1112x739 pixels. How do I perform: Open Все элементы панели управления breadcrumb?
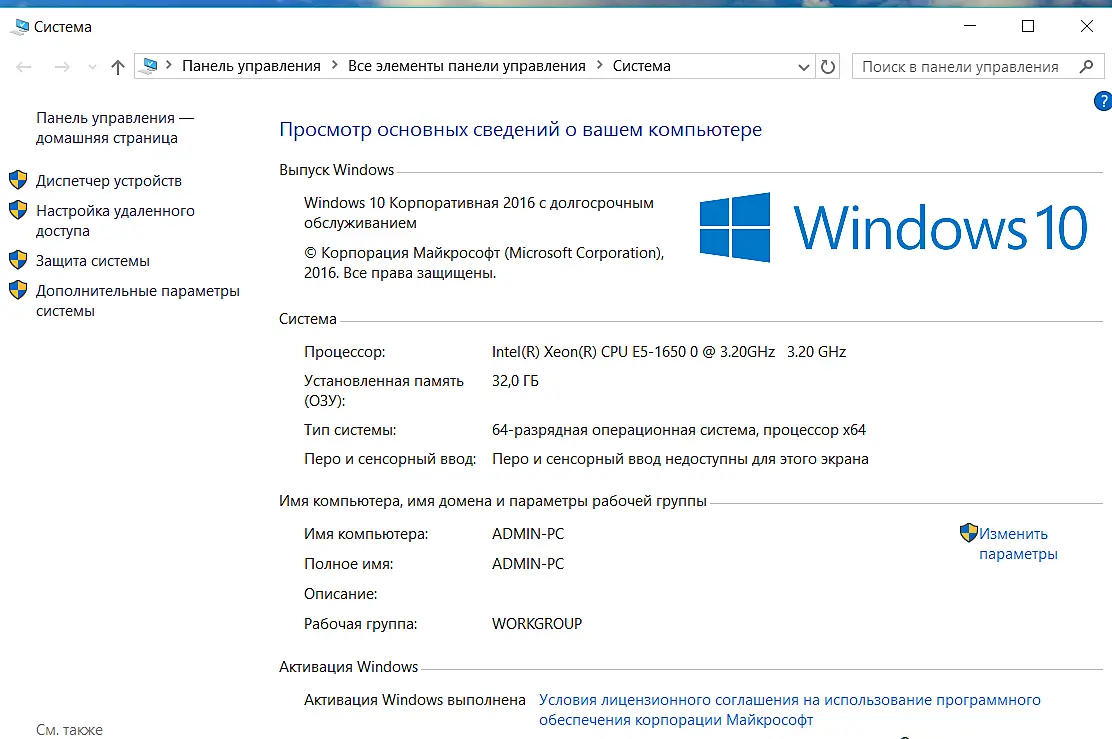coord(467,66)
